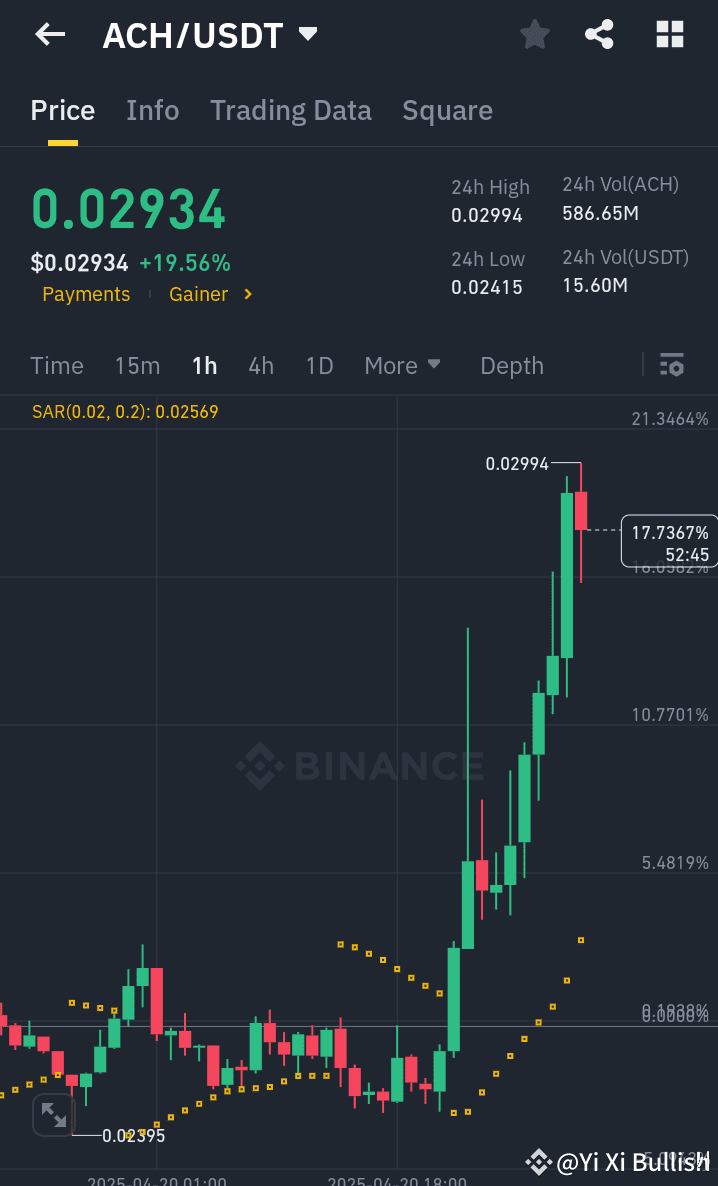
Task: Switch to the Trading Data tab
Action: tap(291, 111)
